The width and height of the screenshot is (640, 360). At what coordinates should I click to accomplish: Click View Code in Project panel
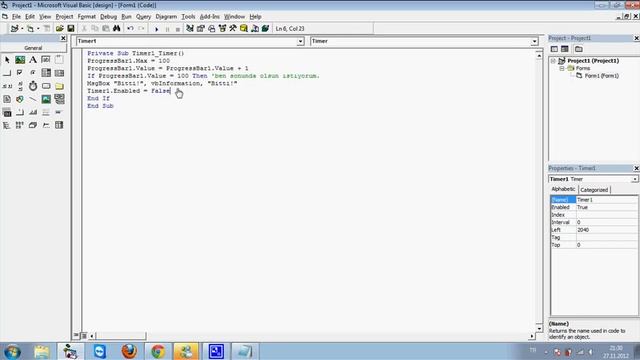pos(554,49)
